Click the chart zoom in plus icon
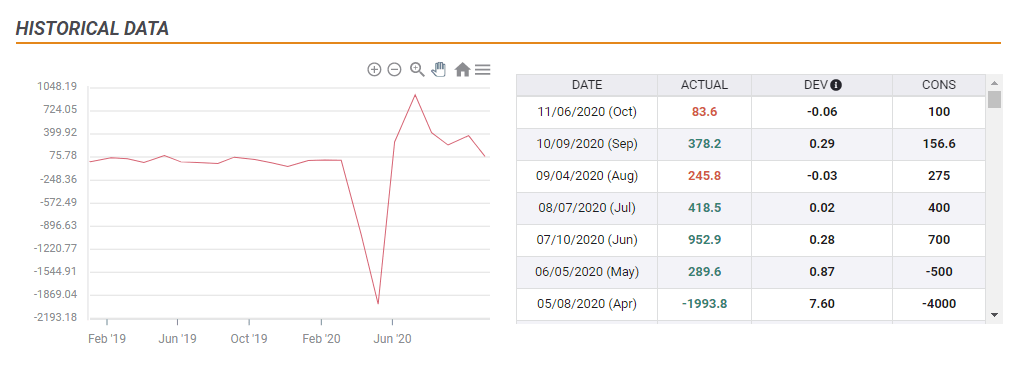1015x380 pixels. pos(374,69)
